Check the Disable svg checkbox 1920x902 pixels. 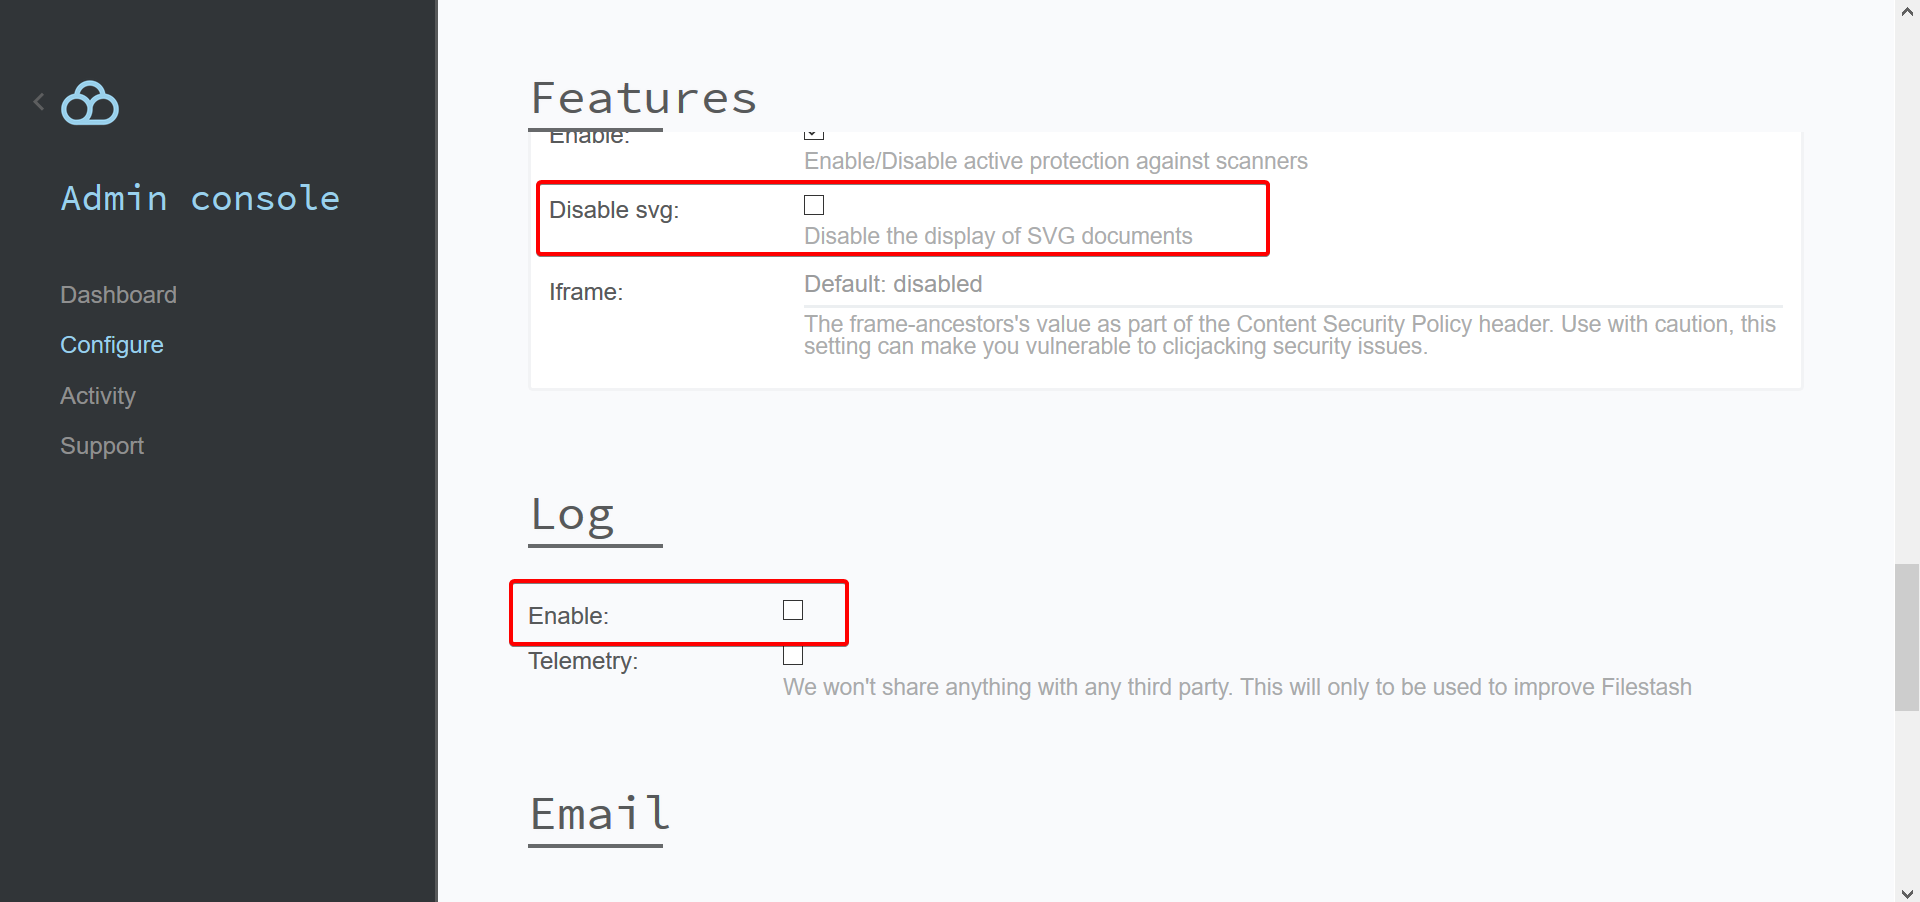click(814, 206)
